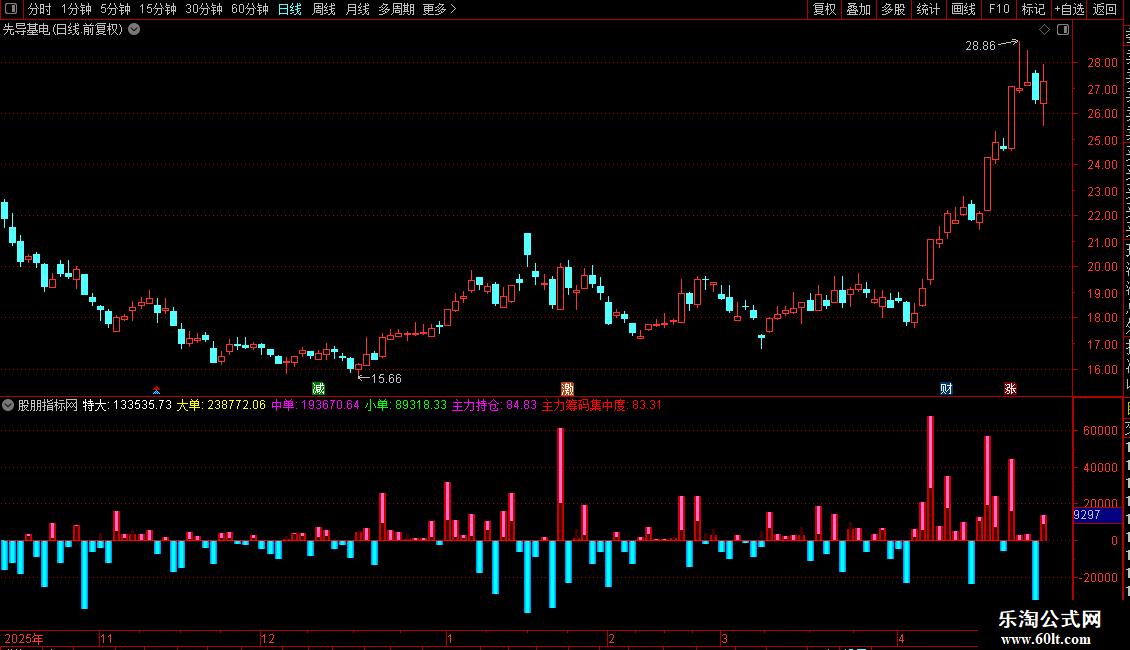Viewport: 1130px width, 650px height.
Task: Toggle the left side panel icon
Action: (11, 9)
